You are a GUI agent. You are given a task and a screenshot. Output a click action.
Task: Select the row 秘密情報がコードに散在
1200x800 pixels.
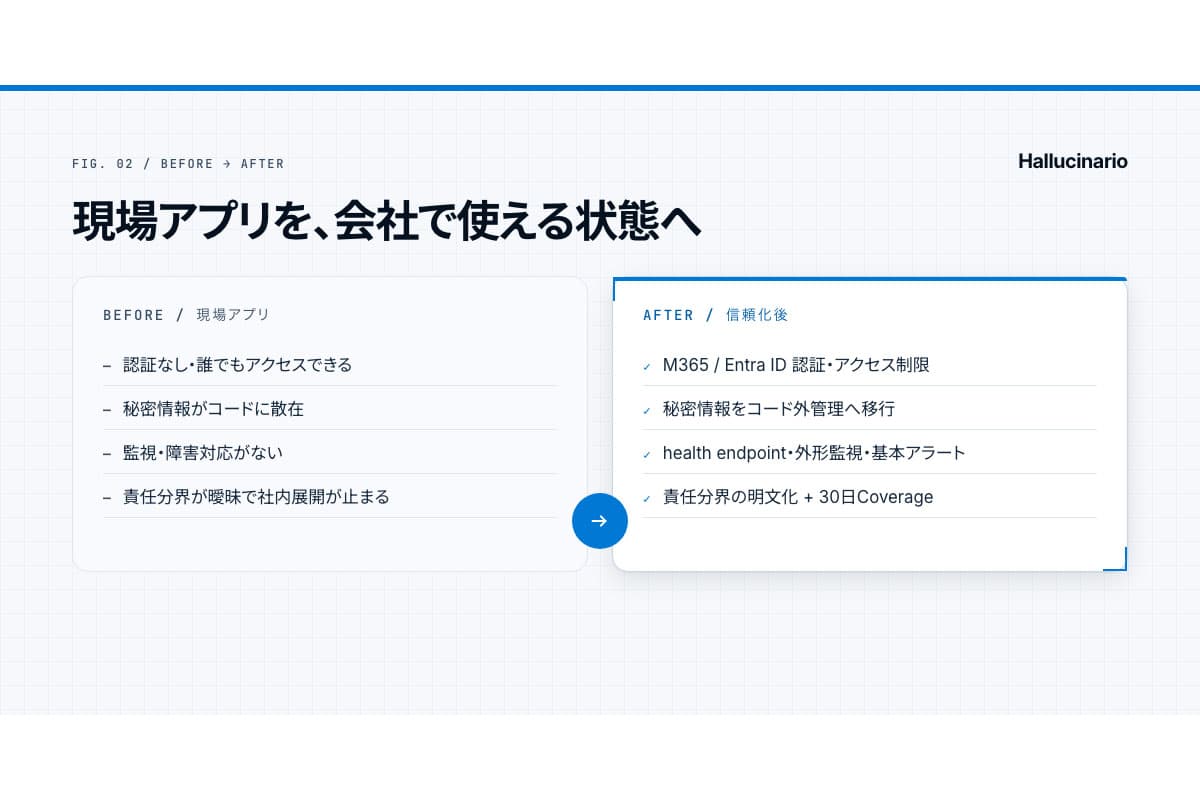330,409
